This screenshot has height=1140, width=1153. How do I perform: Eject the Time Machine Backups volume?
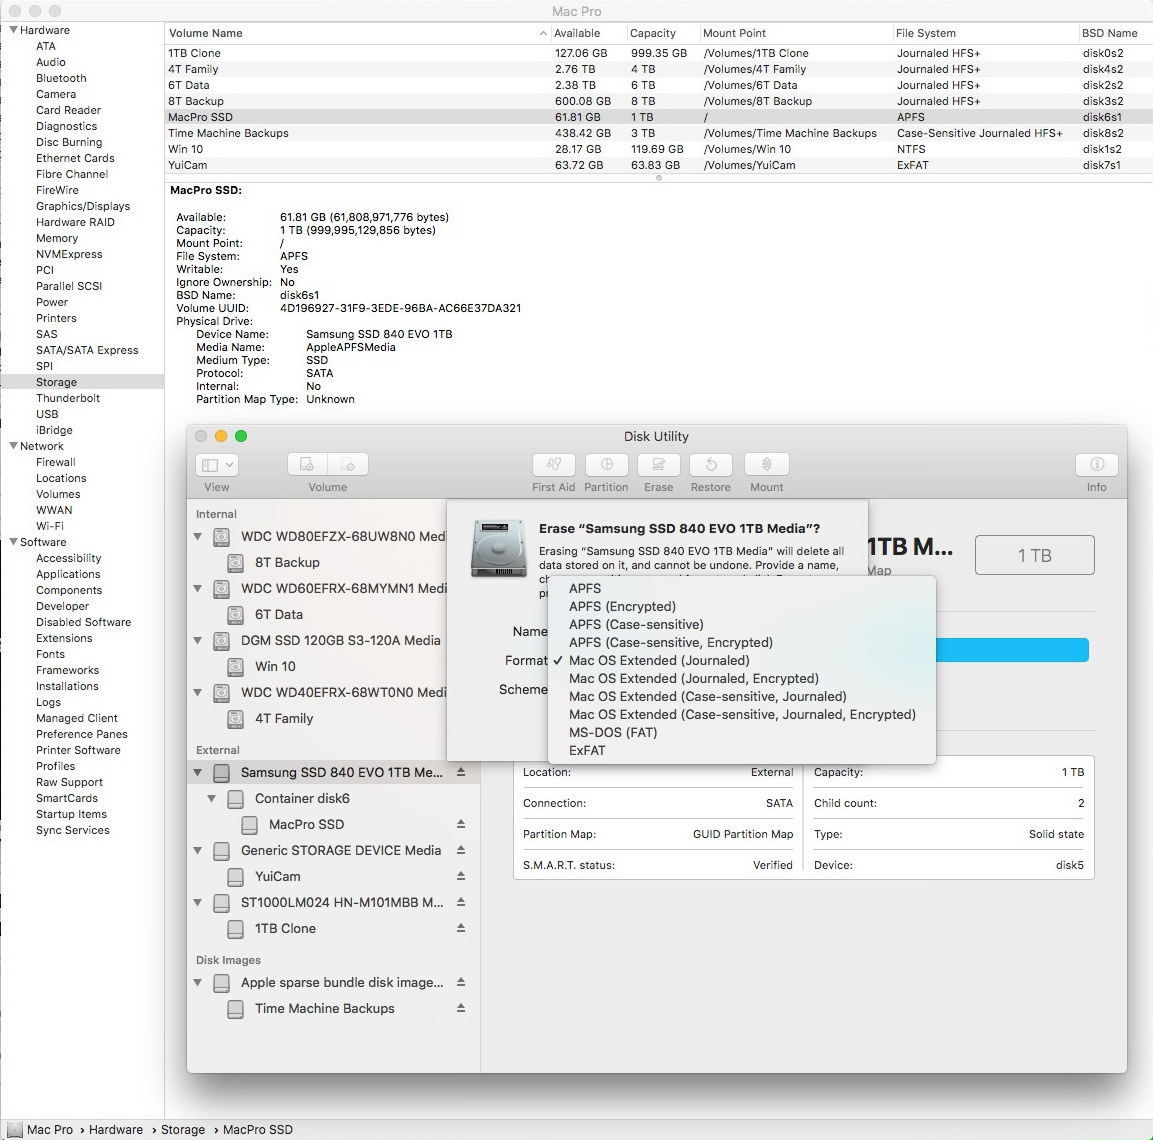pyautogui.click(x=461, y=1008)
